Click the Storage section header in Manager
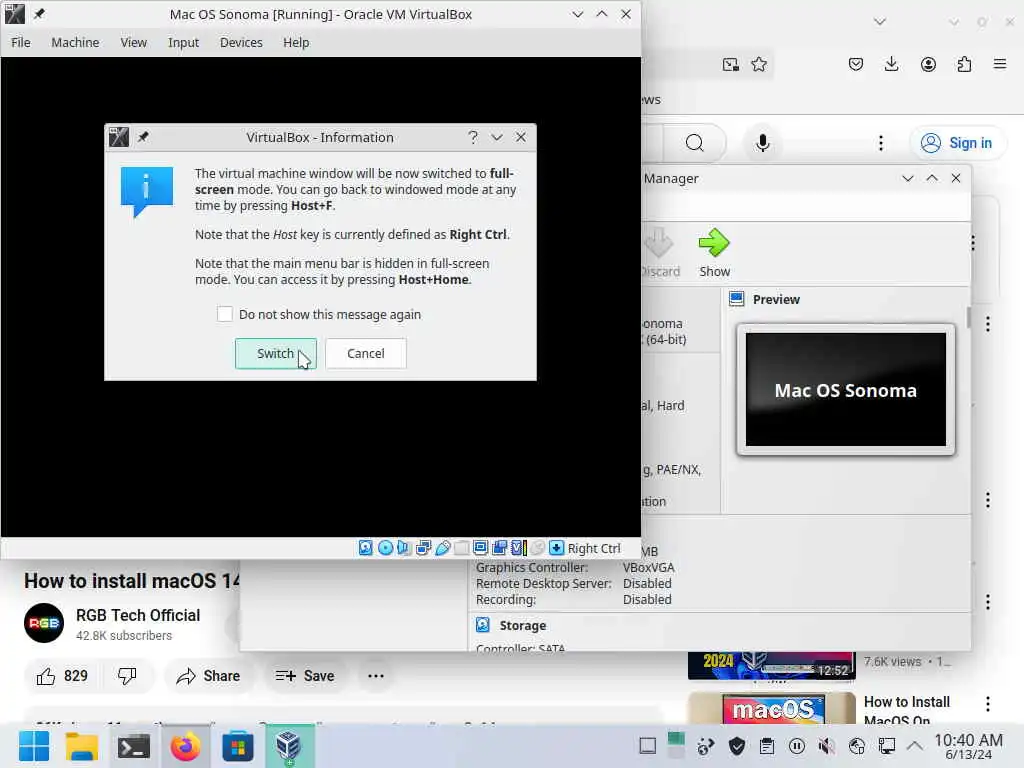Viewport: 1024px width, 768px height. (x=522, y=626)
